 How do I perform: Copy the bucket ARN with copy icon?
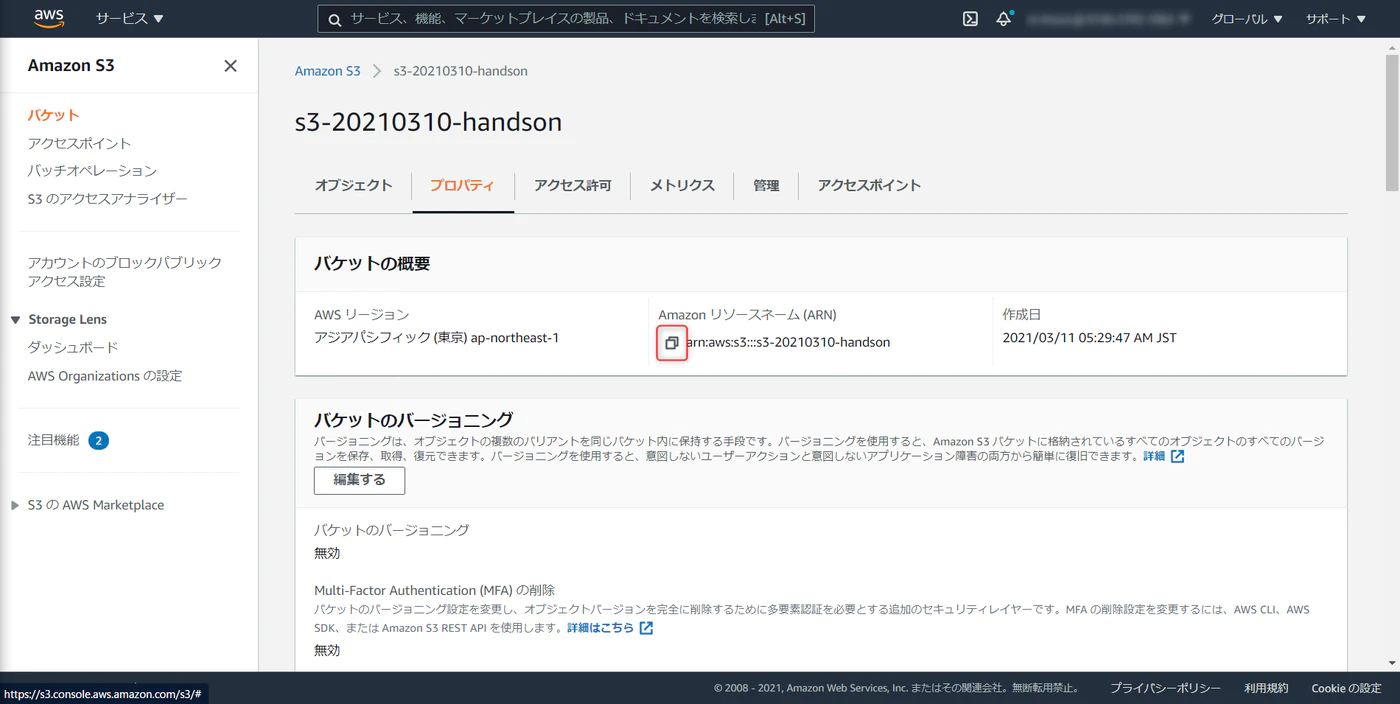point(672,343)
